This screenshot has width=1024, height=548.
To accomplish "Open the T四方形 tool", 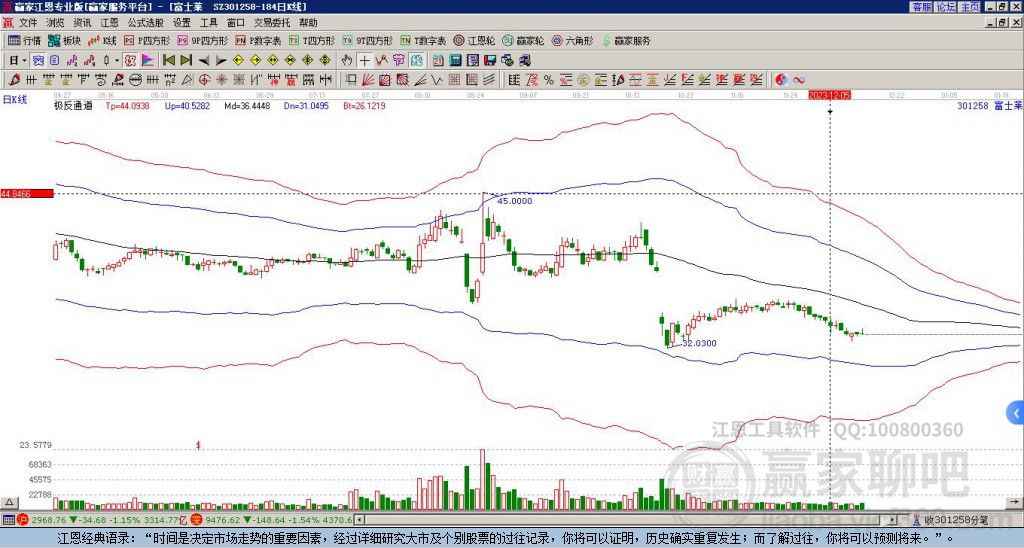I will (x=312, y=40).
